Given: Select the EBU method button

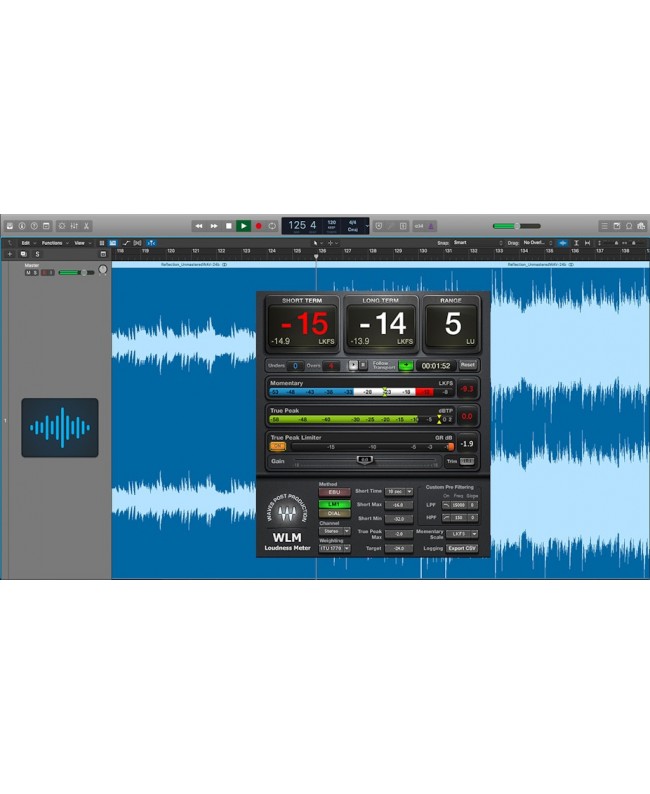Looking at the screenshot, I should [334, 492].
